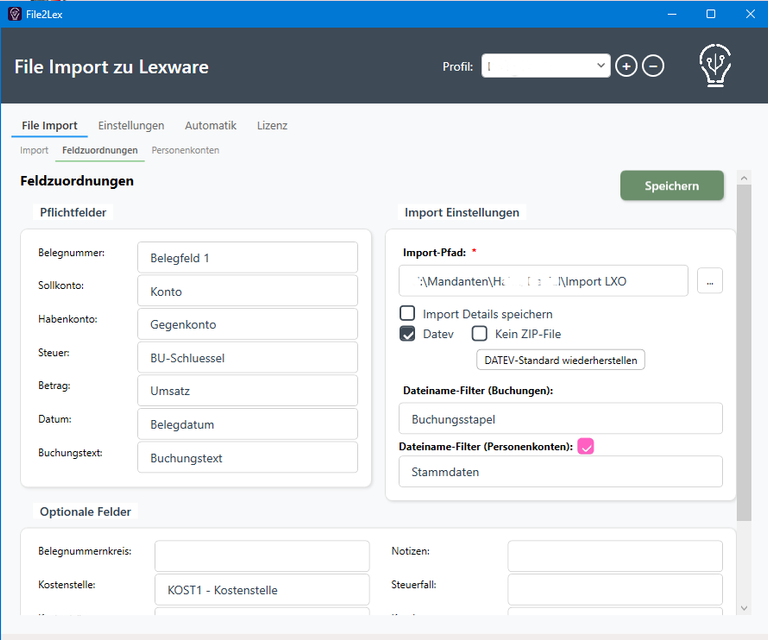The width and height of the screenshot is (768, 640).
Task: Click the empty Steuerfall field
Action: tap(615, 590)
